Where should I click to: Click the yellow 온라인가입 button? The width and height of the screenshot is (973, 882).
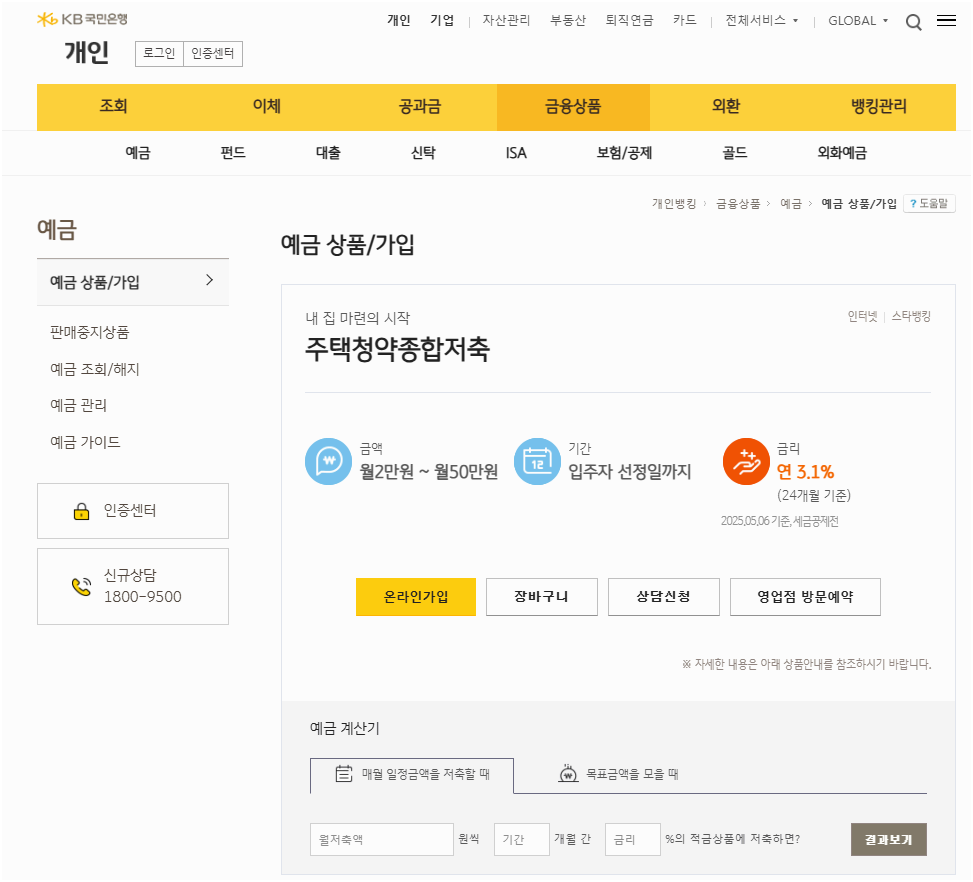click(415, 597)
